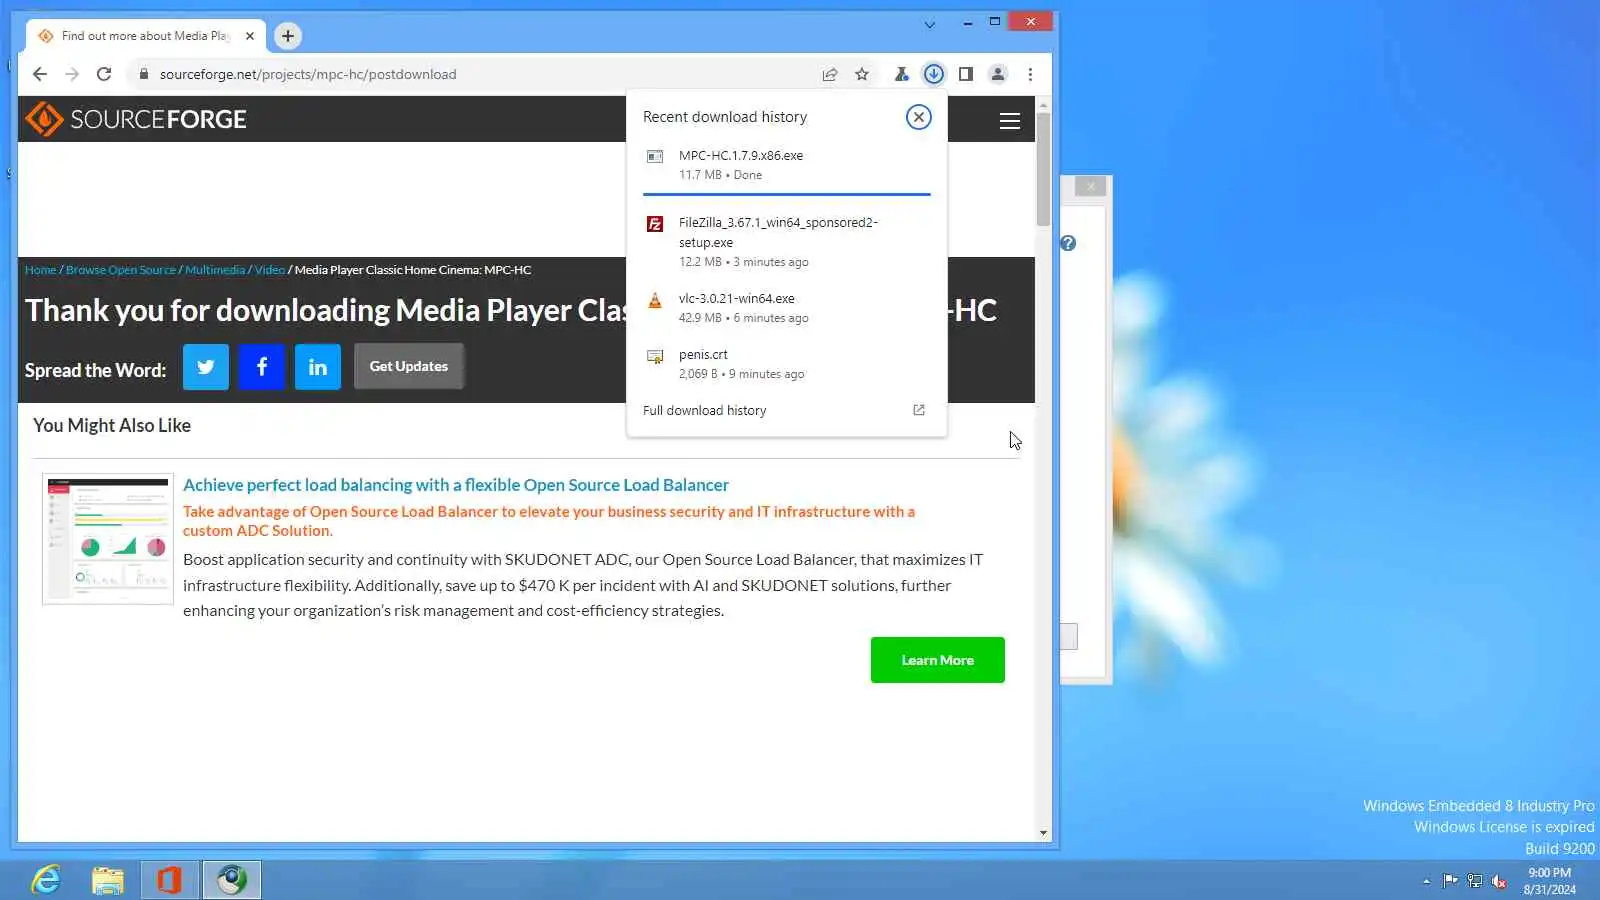Screen dimensions: 1600x900
Task: Go forward using the browser forward arrow
Action: (x=72, y=74)
